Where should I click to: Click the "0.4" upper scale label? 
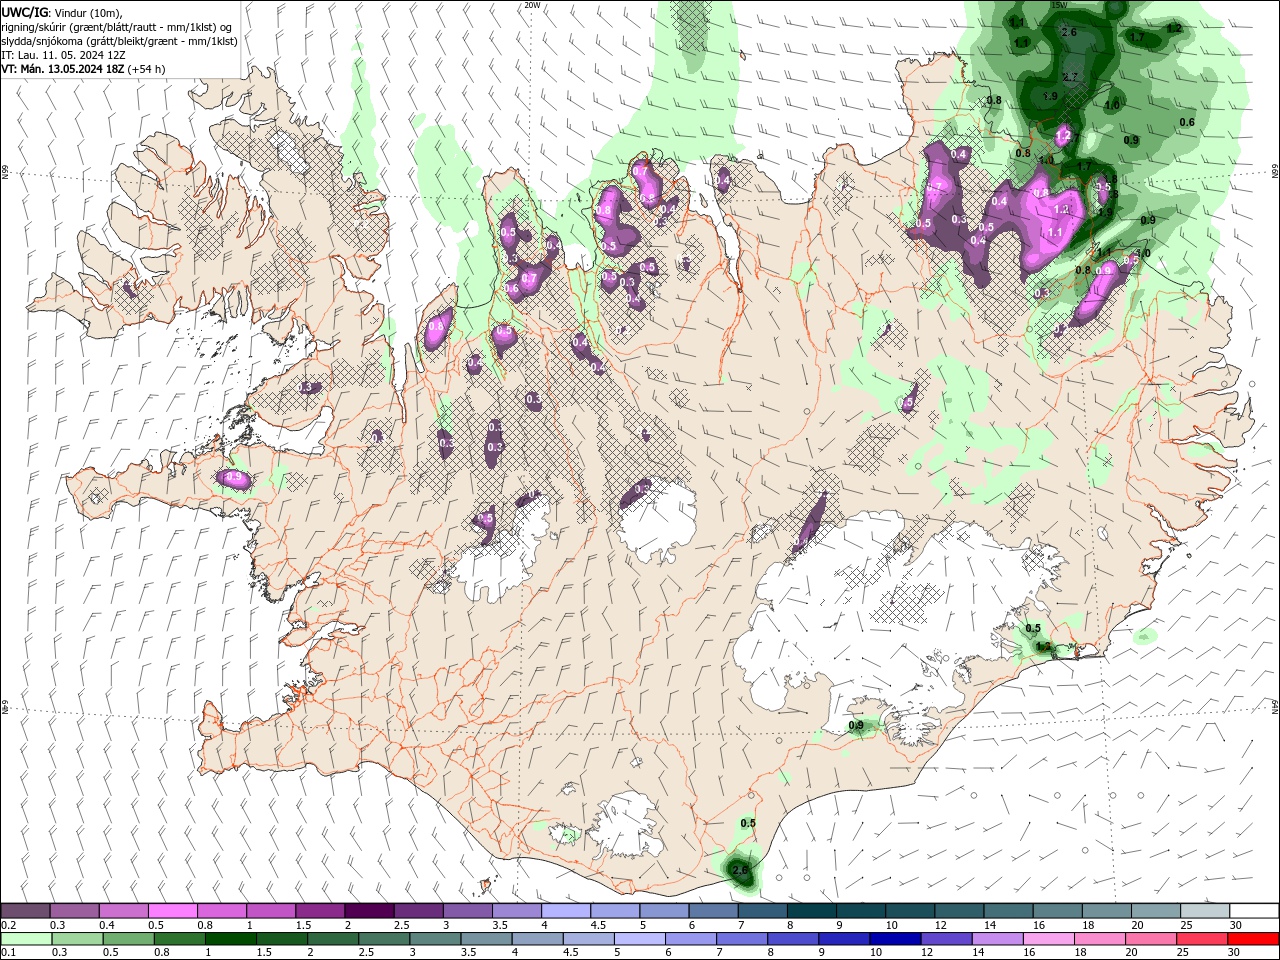[107, 925]
